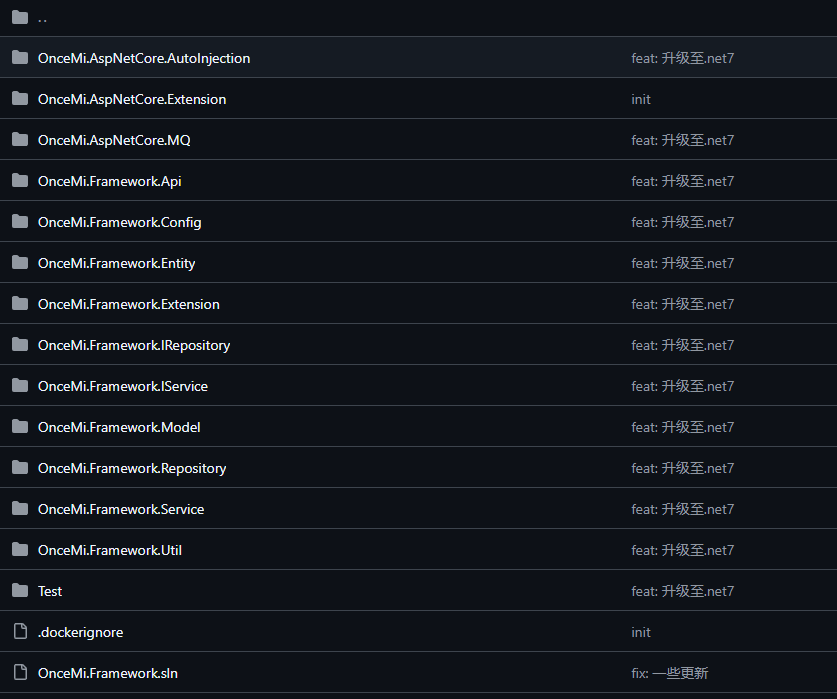Open the OnceMi.AspNetCore.Extension folder

[132, 99]
